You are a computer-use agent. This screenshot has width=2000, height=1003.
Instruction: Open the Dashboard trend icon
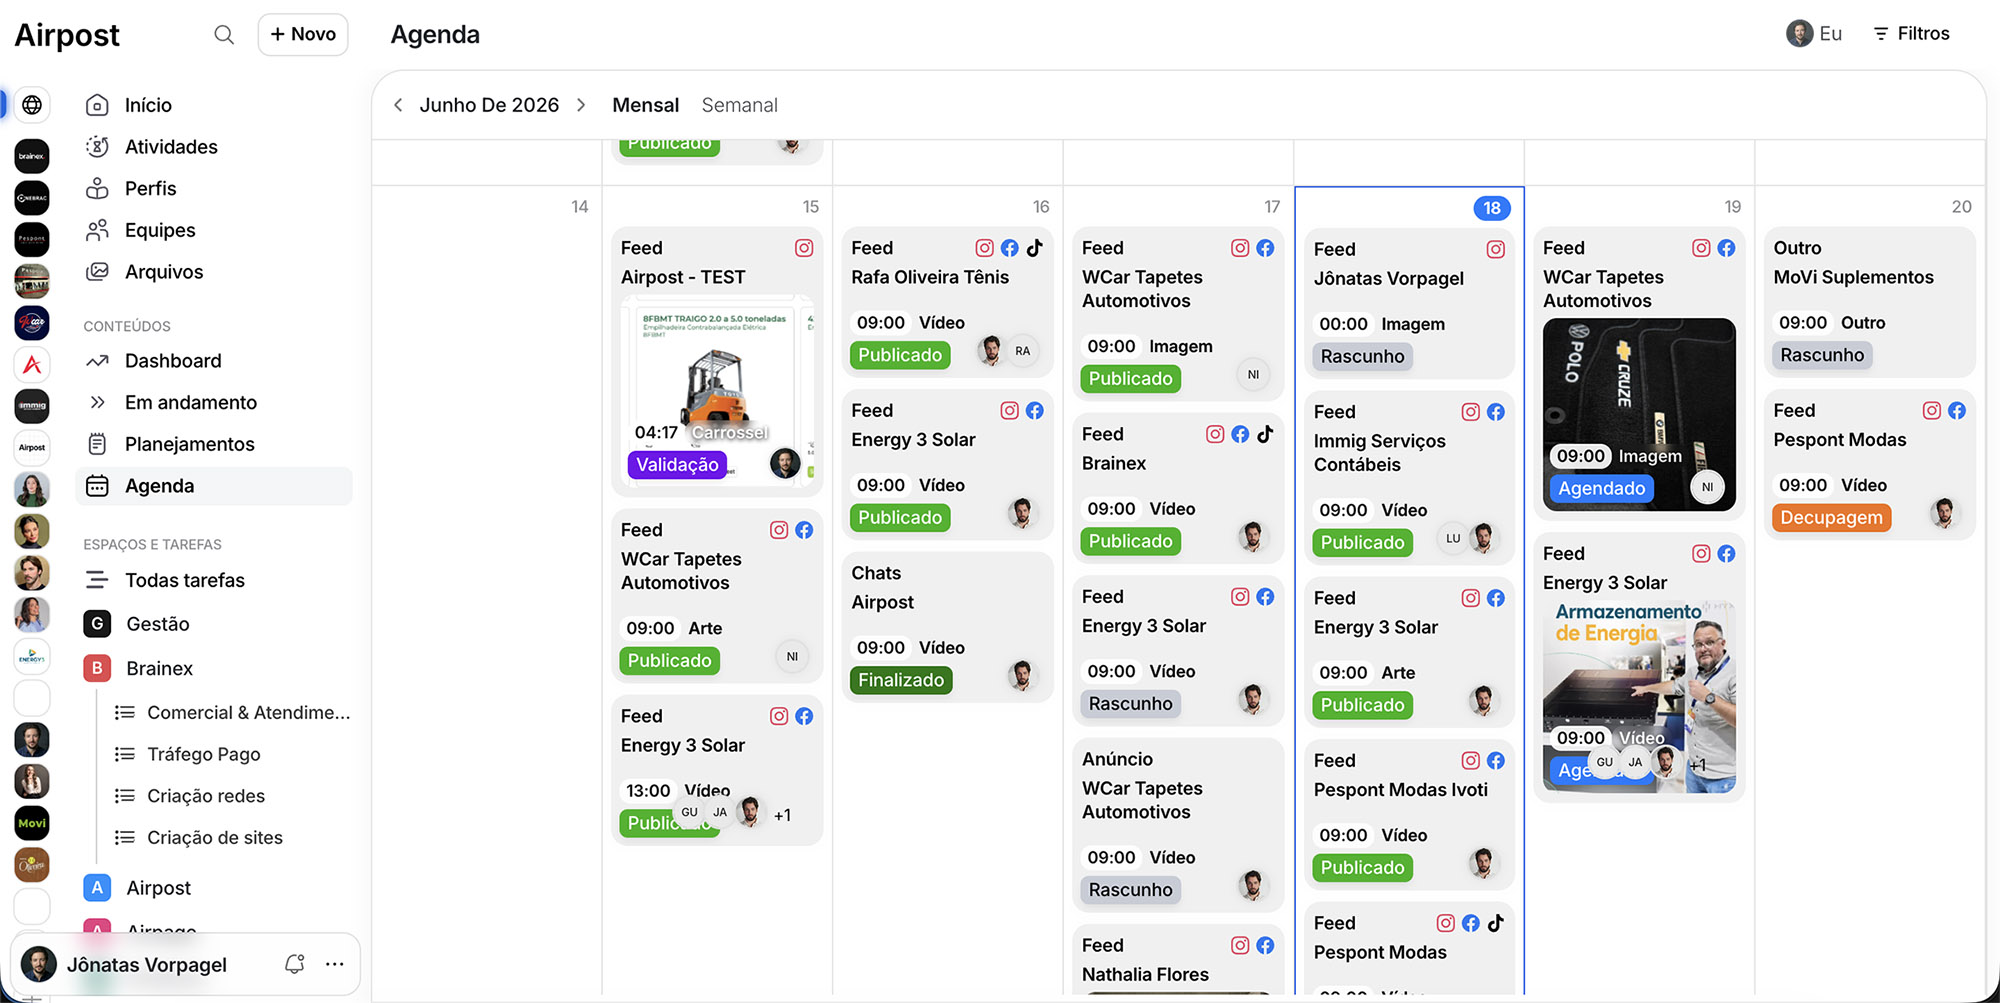[x=97, y=361]
